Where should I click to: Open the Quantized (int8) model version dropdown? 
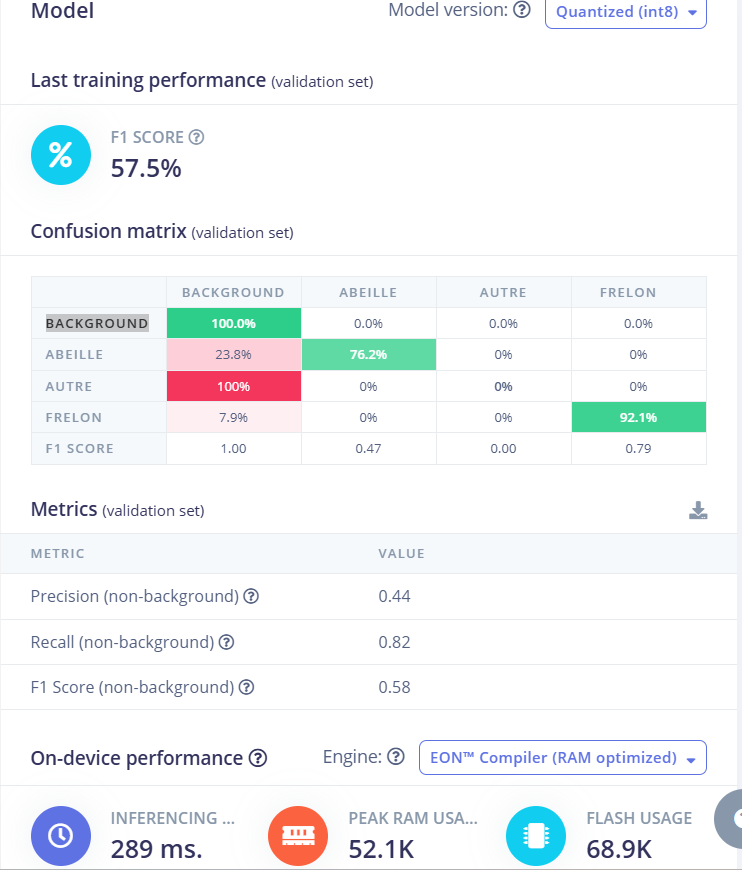click(625, 12)
